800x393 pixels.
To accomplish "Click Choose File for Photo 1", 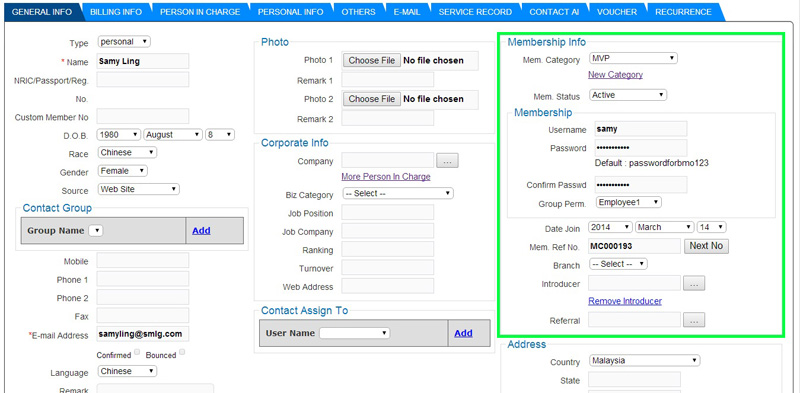I will 372,60.
